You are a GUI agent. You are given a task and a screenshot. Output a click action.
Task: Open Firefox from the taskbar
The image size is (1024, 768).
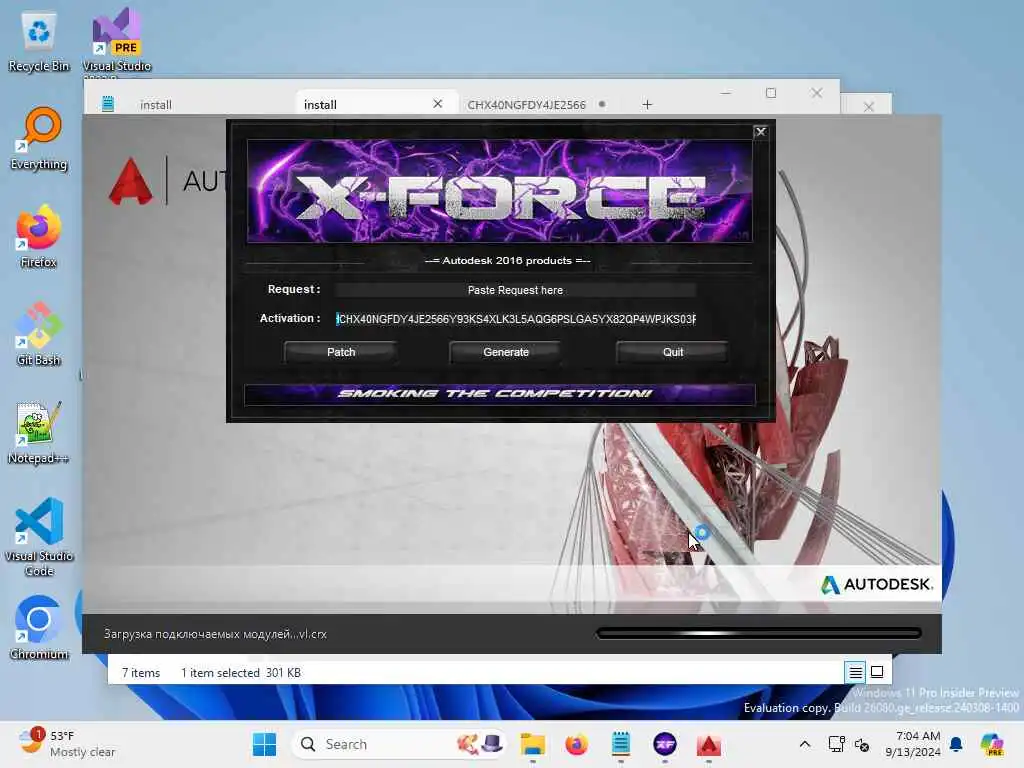(x=576, y=744)
